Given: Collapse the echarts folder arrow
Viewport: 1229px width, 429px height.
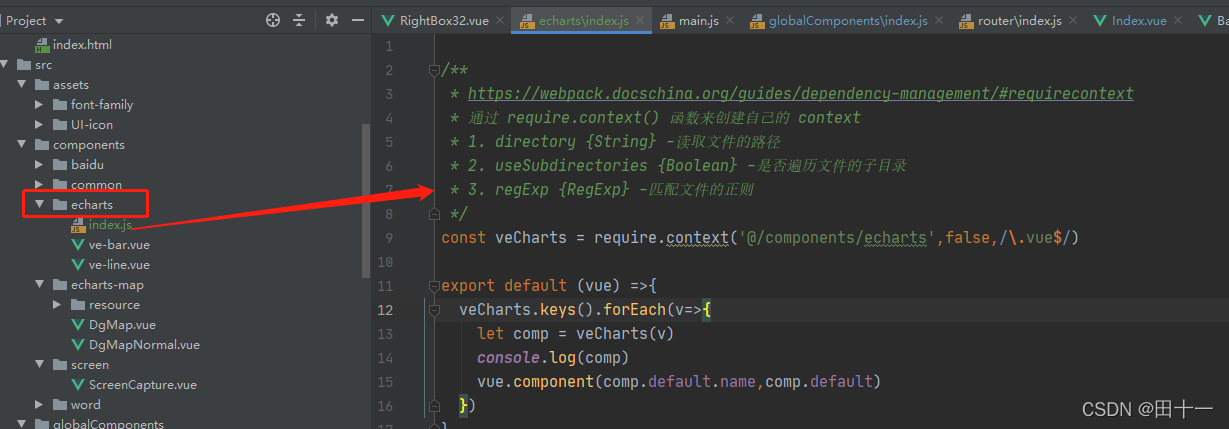Looking at the screenshot, I should coord(39,205).
